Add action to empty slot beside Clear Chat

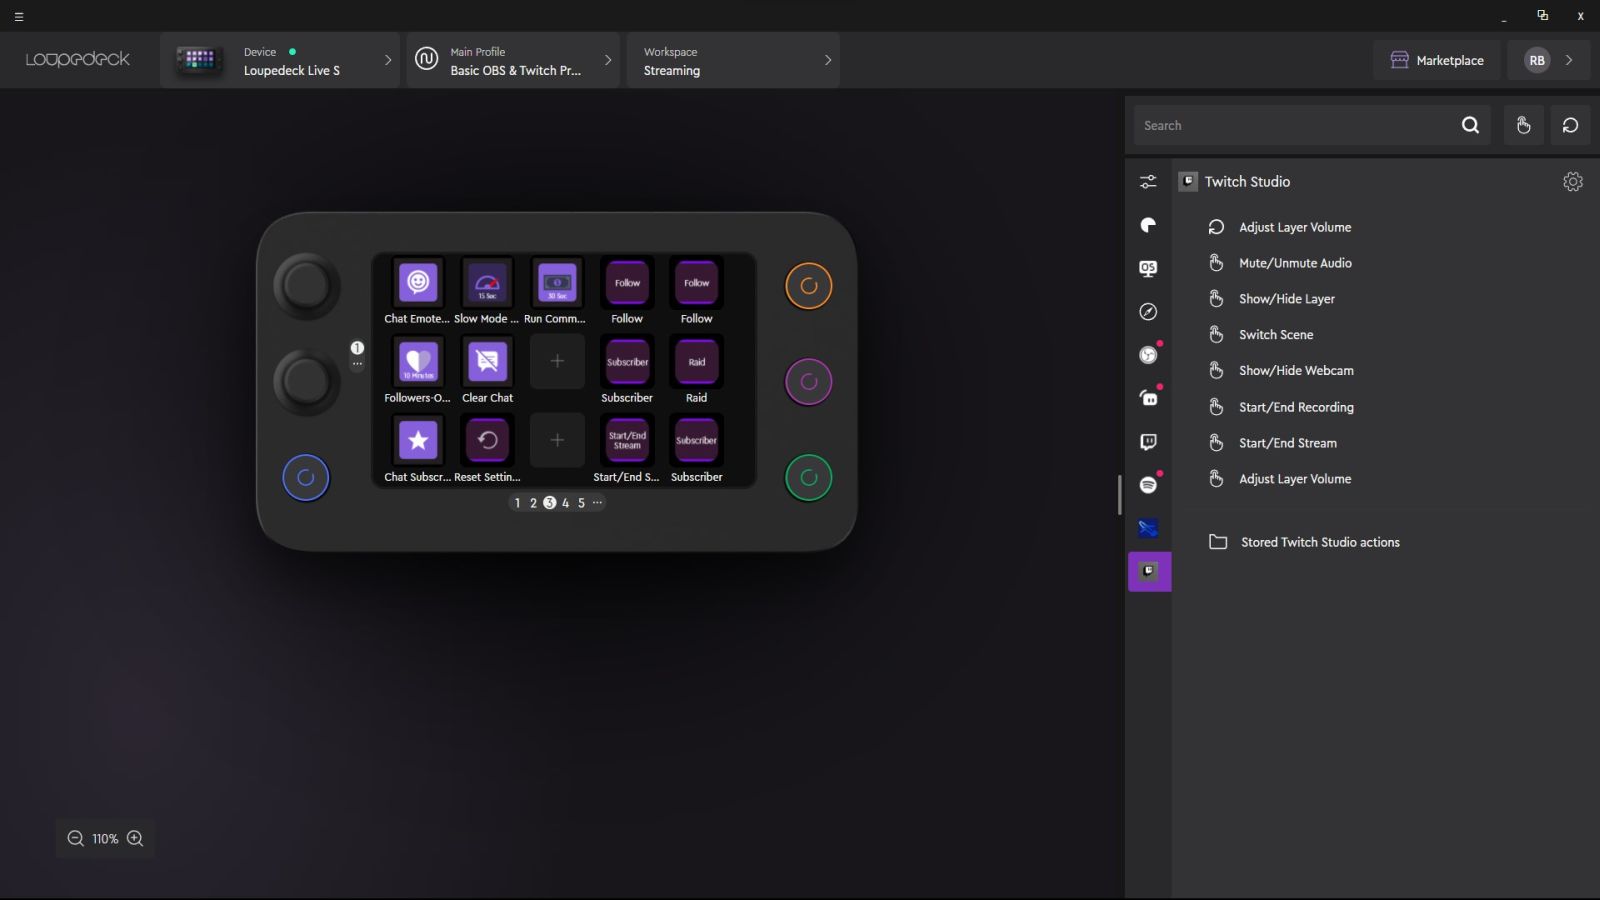(557, 361)
